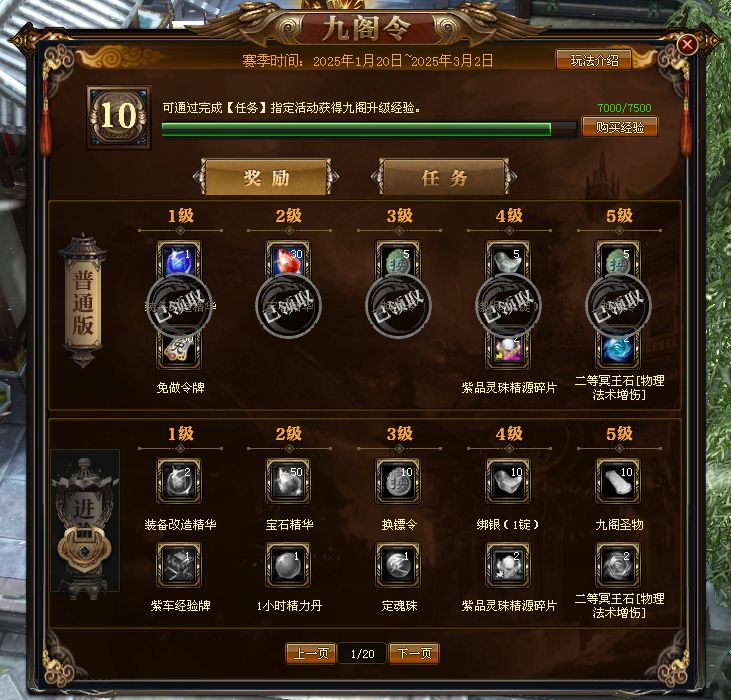Viewport: 731px width, 700px height.
Task: Click the 宝石精华 icon showing 50
Action: pos(288,481)
